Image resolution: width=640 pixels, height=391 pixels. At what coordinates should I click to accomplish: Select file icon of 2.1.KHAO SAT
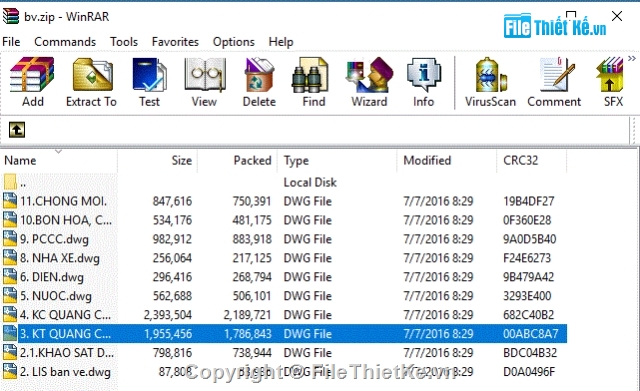pyautogui.click(x=10, y=353)
